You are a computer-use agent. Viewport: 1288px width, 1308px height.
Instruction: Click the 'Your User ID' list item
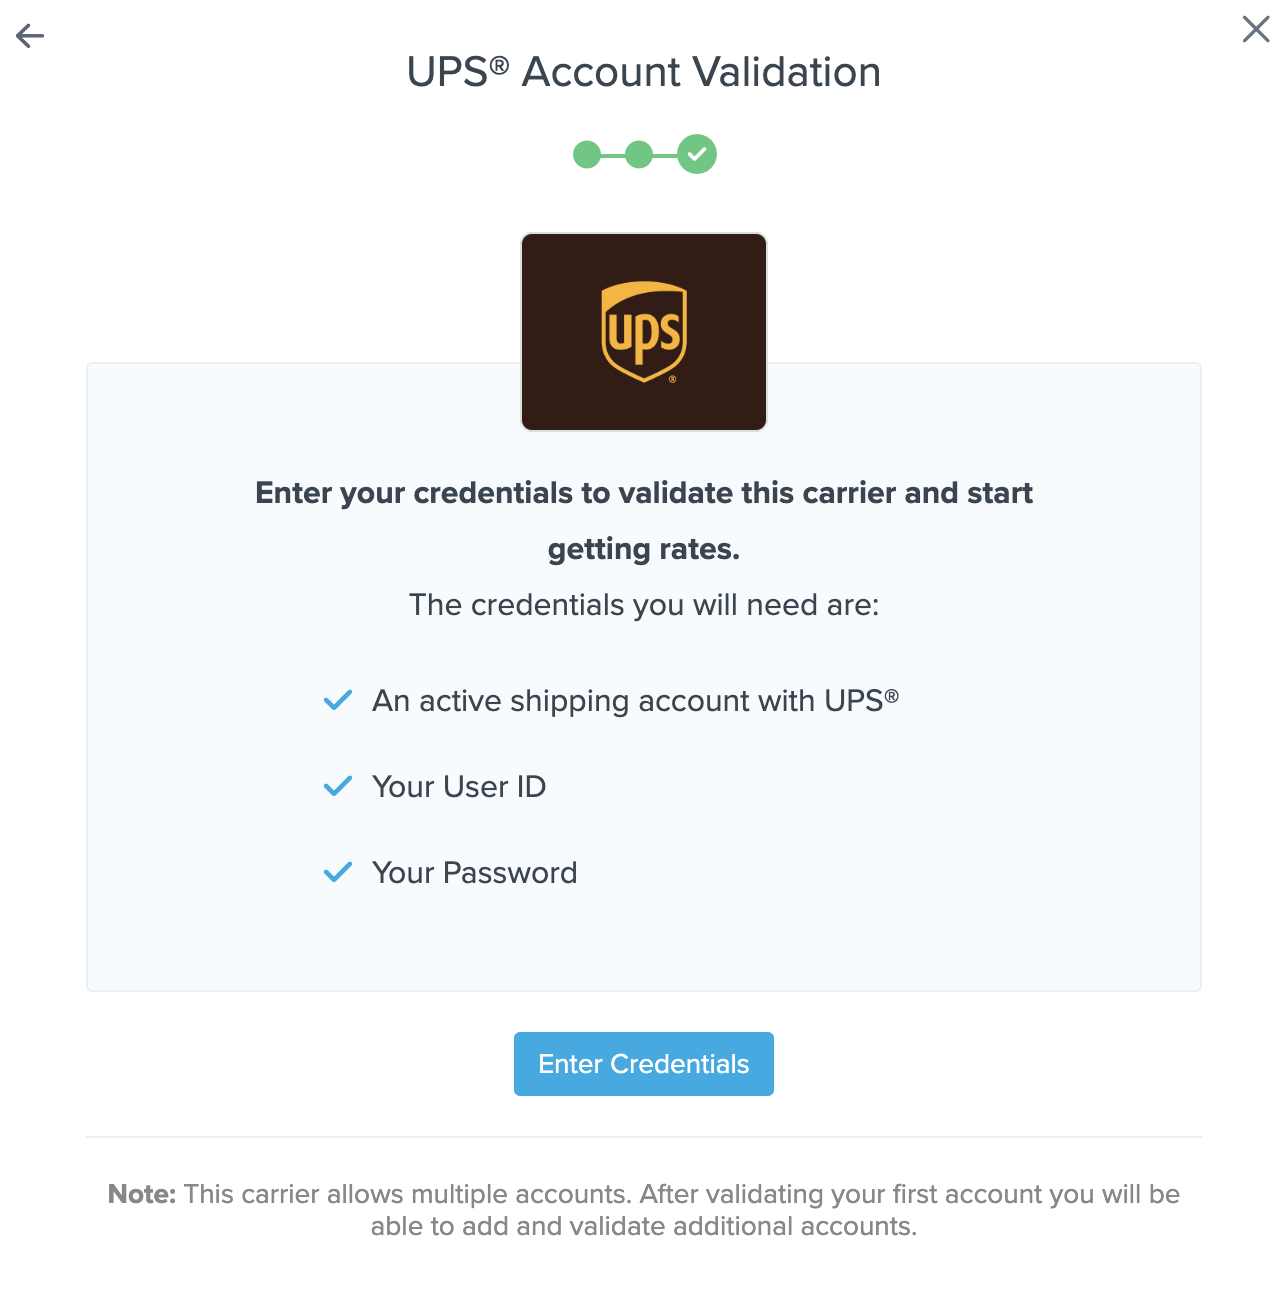click(x=459, y=787)
